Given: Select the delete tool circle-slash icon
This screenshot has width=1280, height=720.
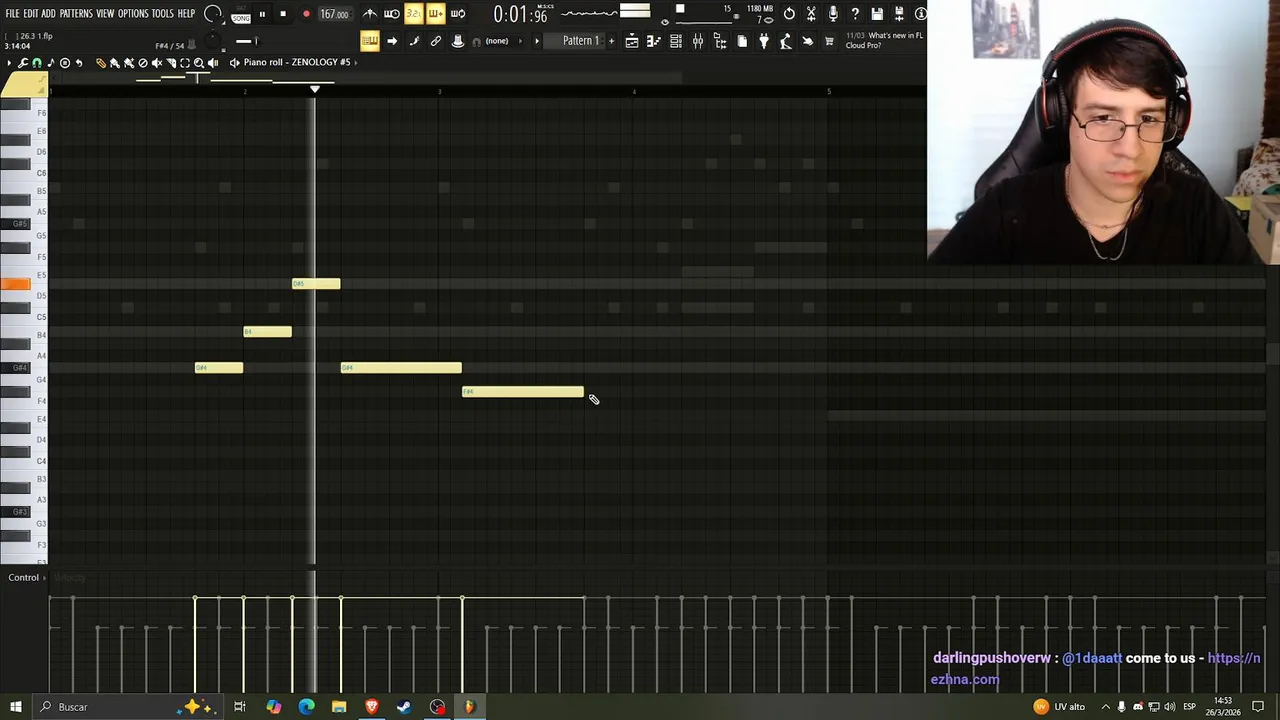Looking at the screenshot, I should coord(142,63).
